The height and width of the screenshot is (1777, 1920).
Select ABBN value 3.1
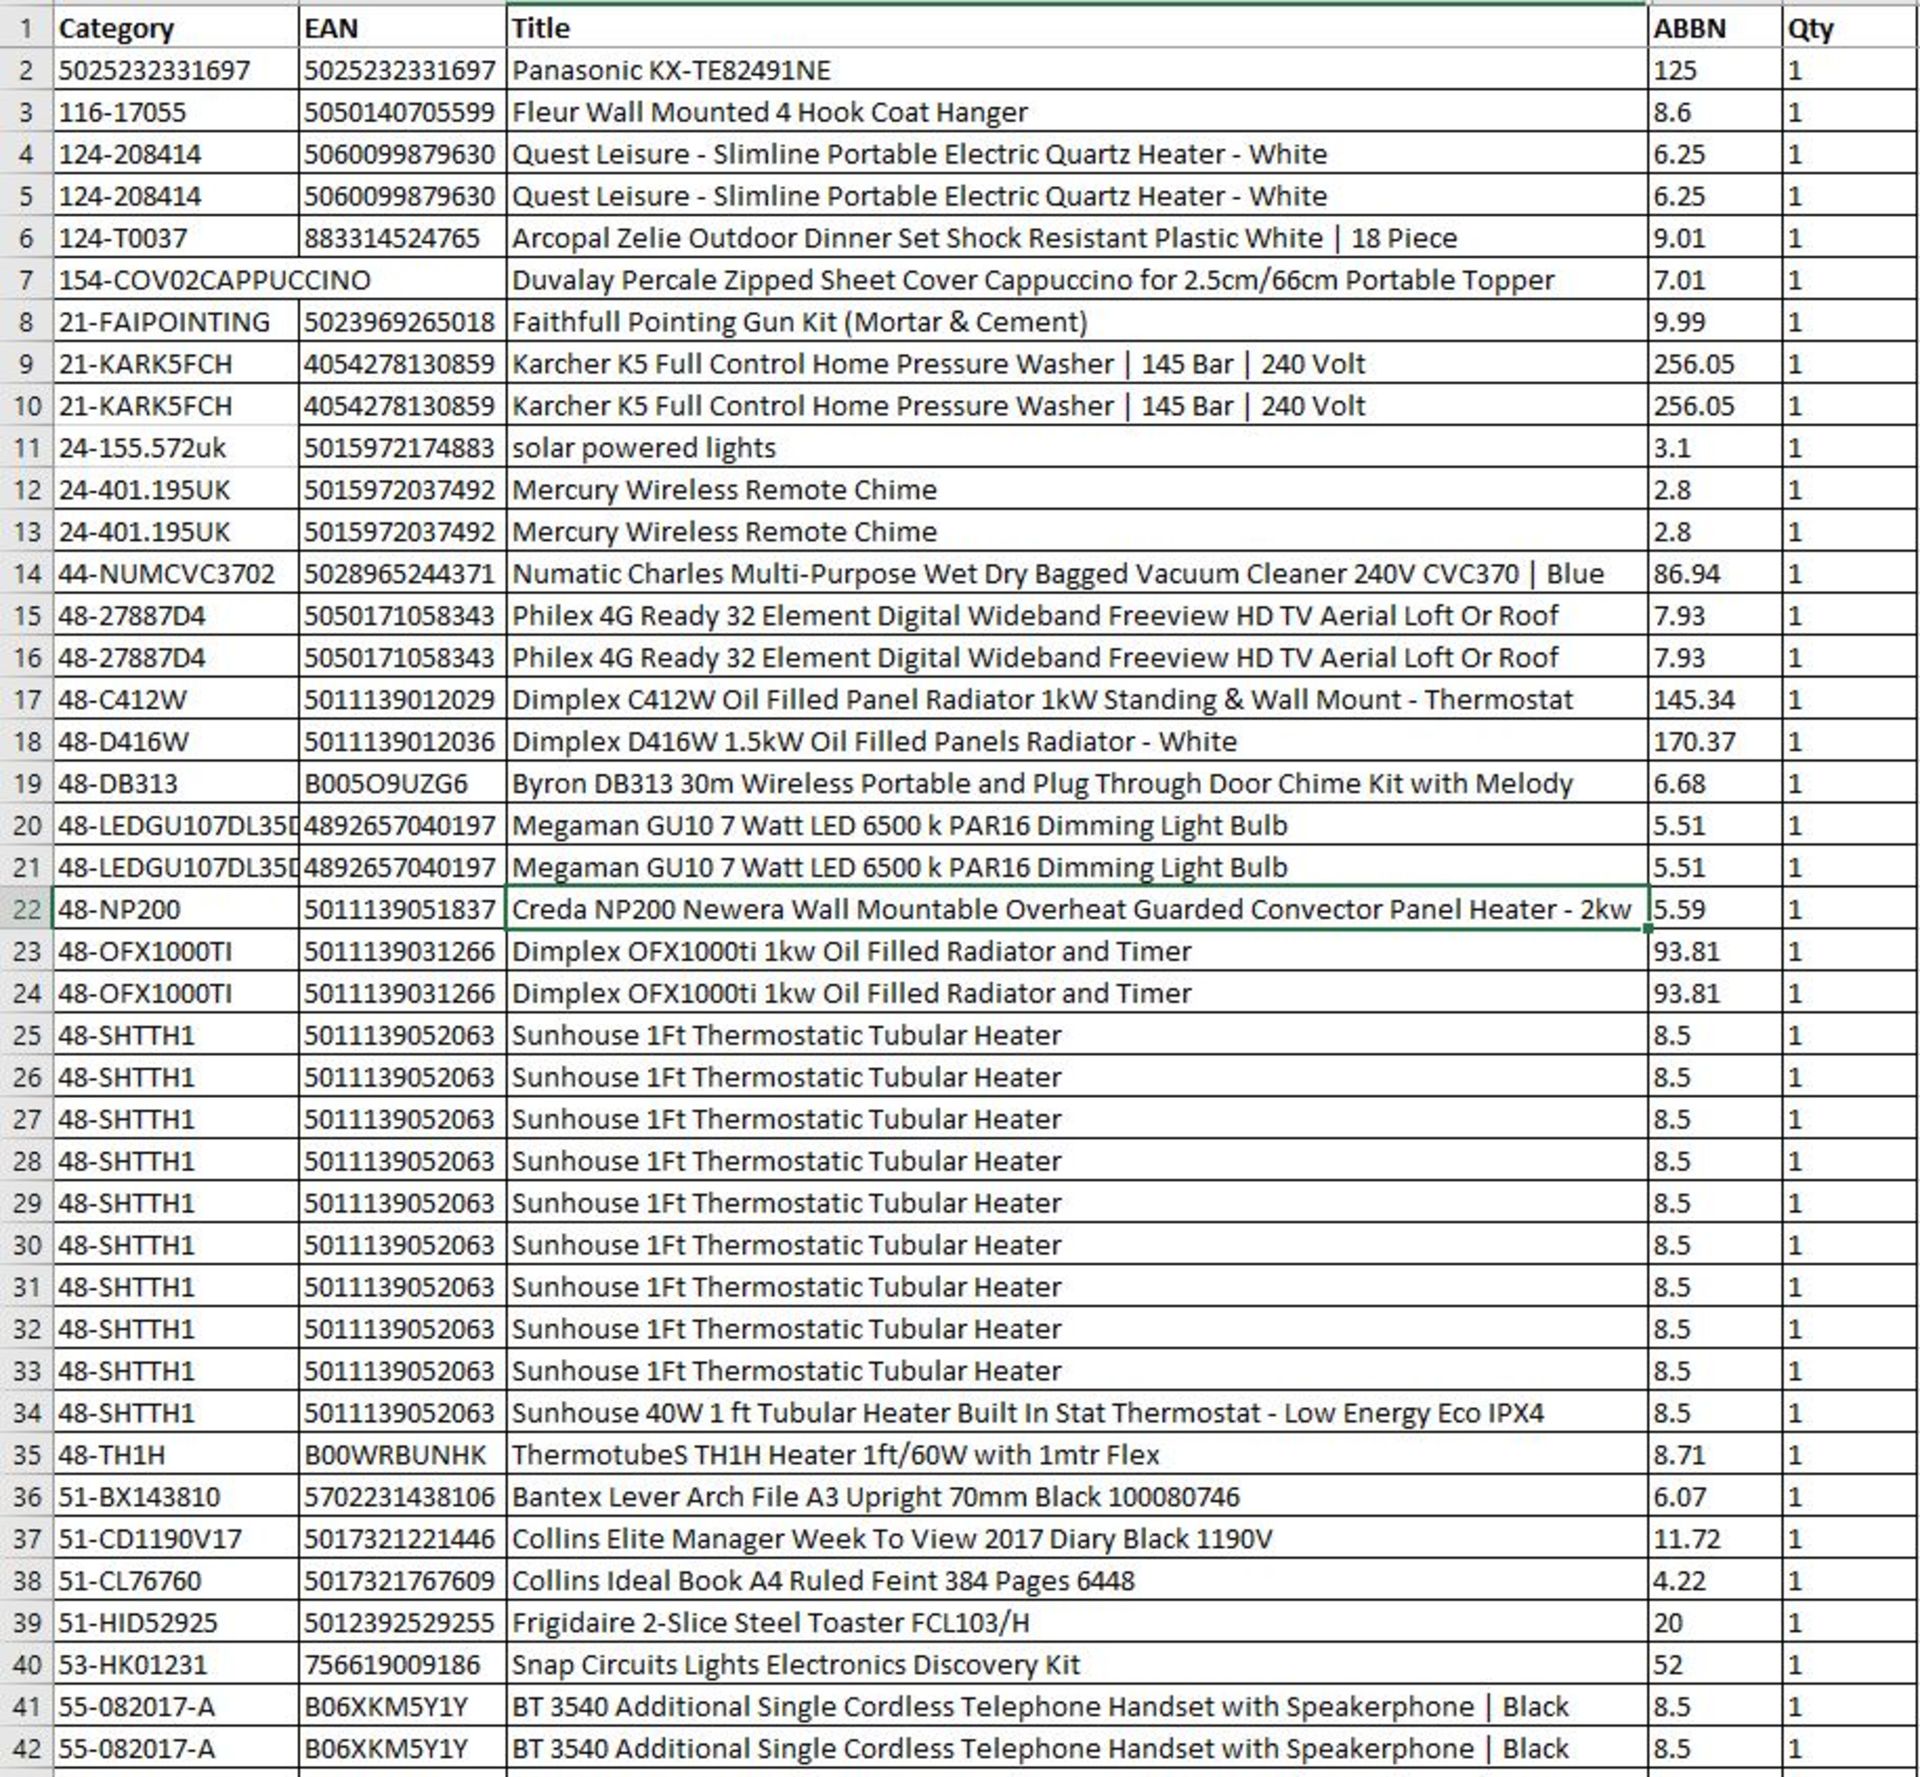pyautogui.click(x=1715, y=448)
